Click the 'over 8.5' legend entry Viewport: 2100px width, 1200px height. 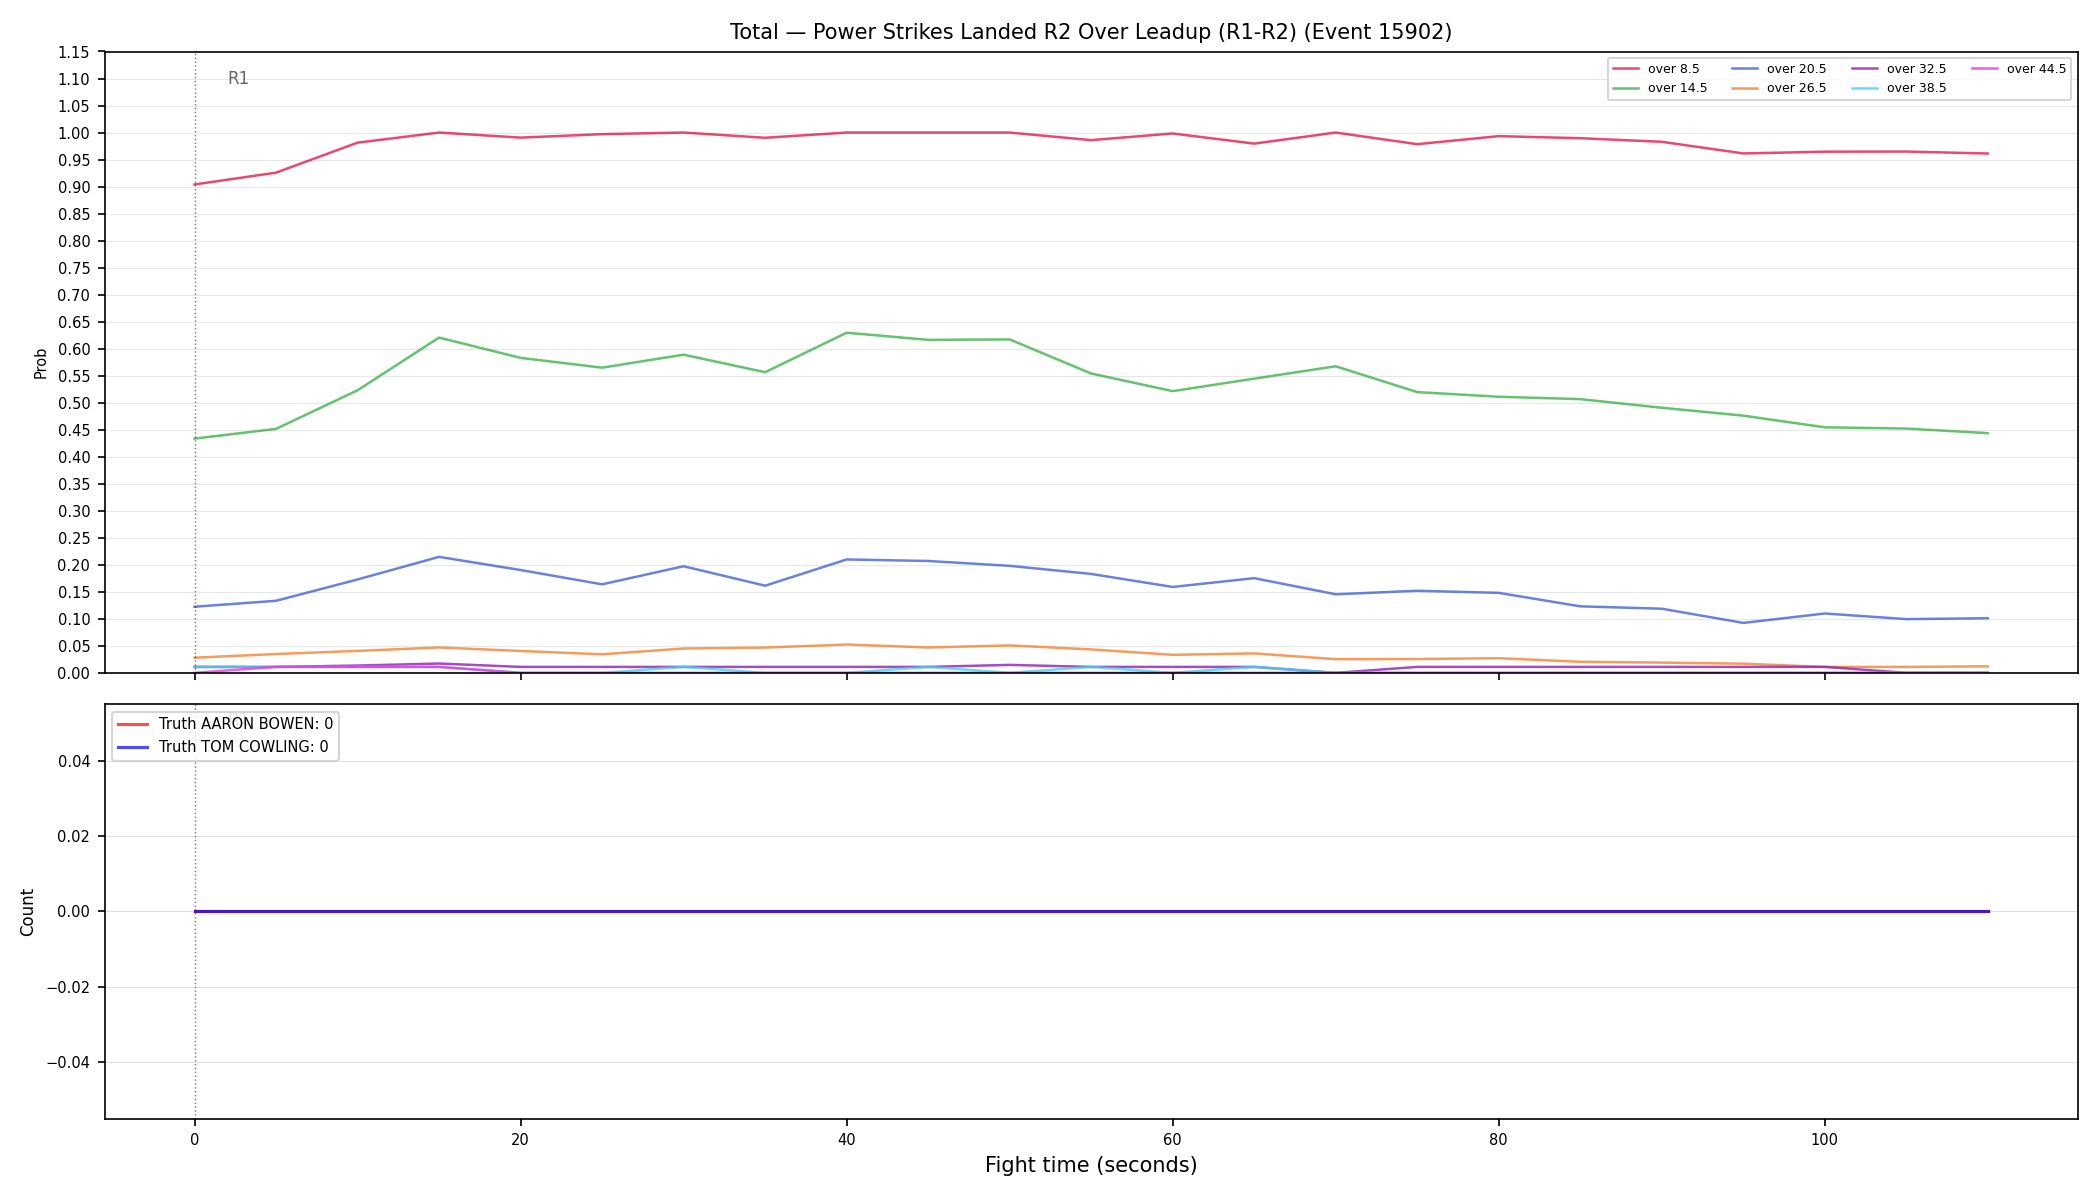pos(1656,69)
